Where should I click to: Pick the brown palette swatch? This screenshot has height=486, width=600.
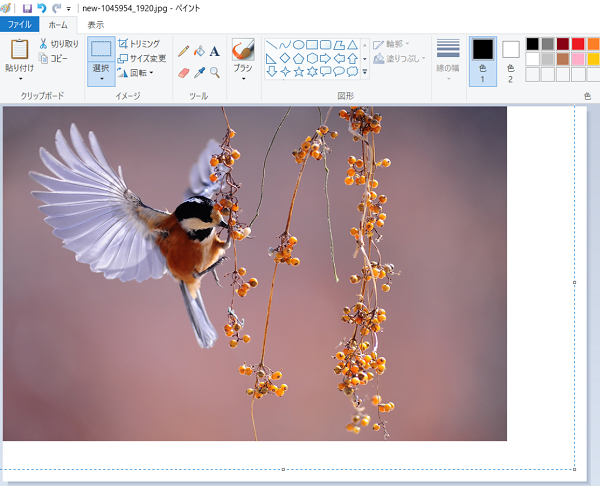(563, 59)
